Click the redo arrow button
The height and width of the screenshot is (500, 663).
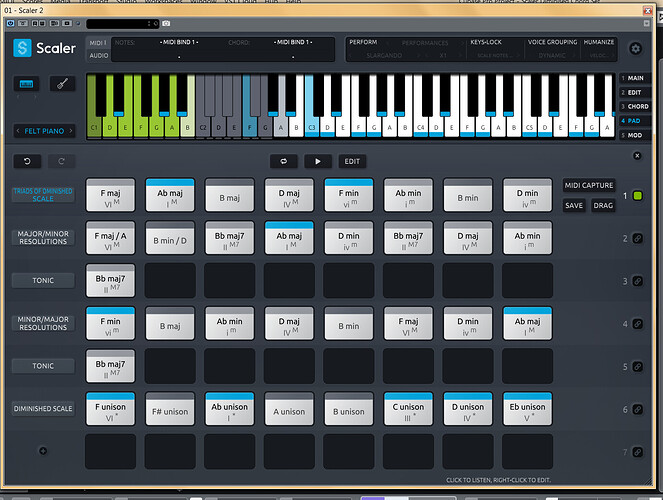click(x=61, y=161)
